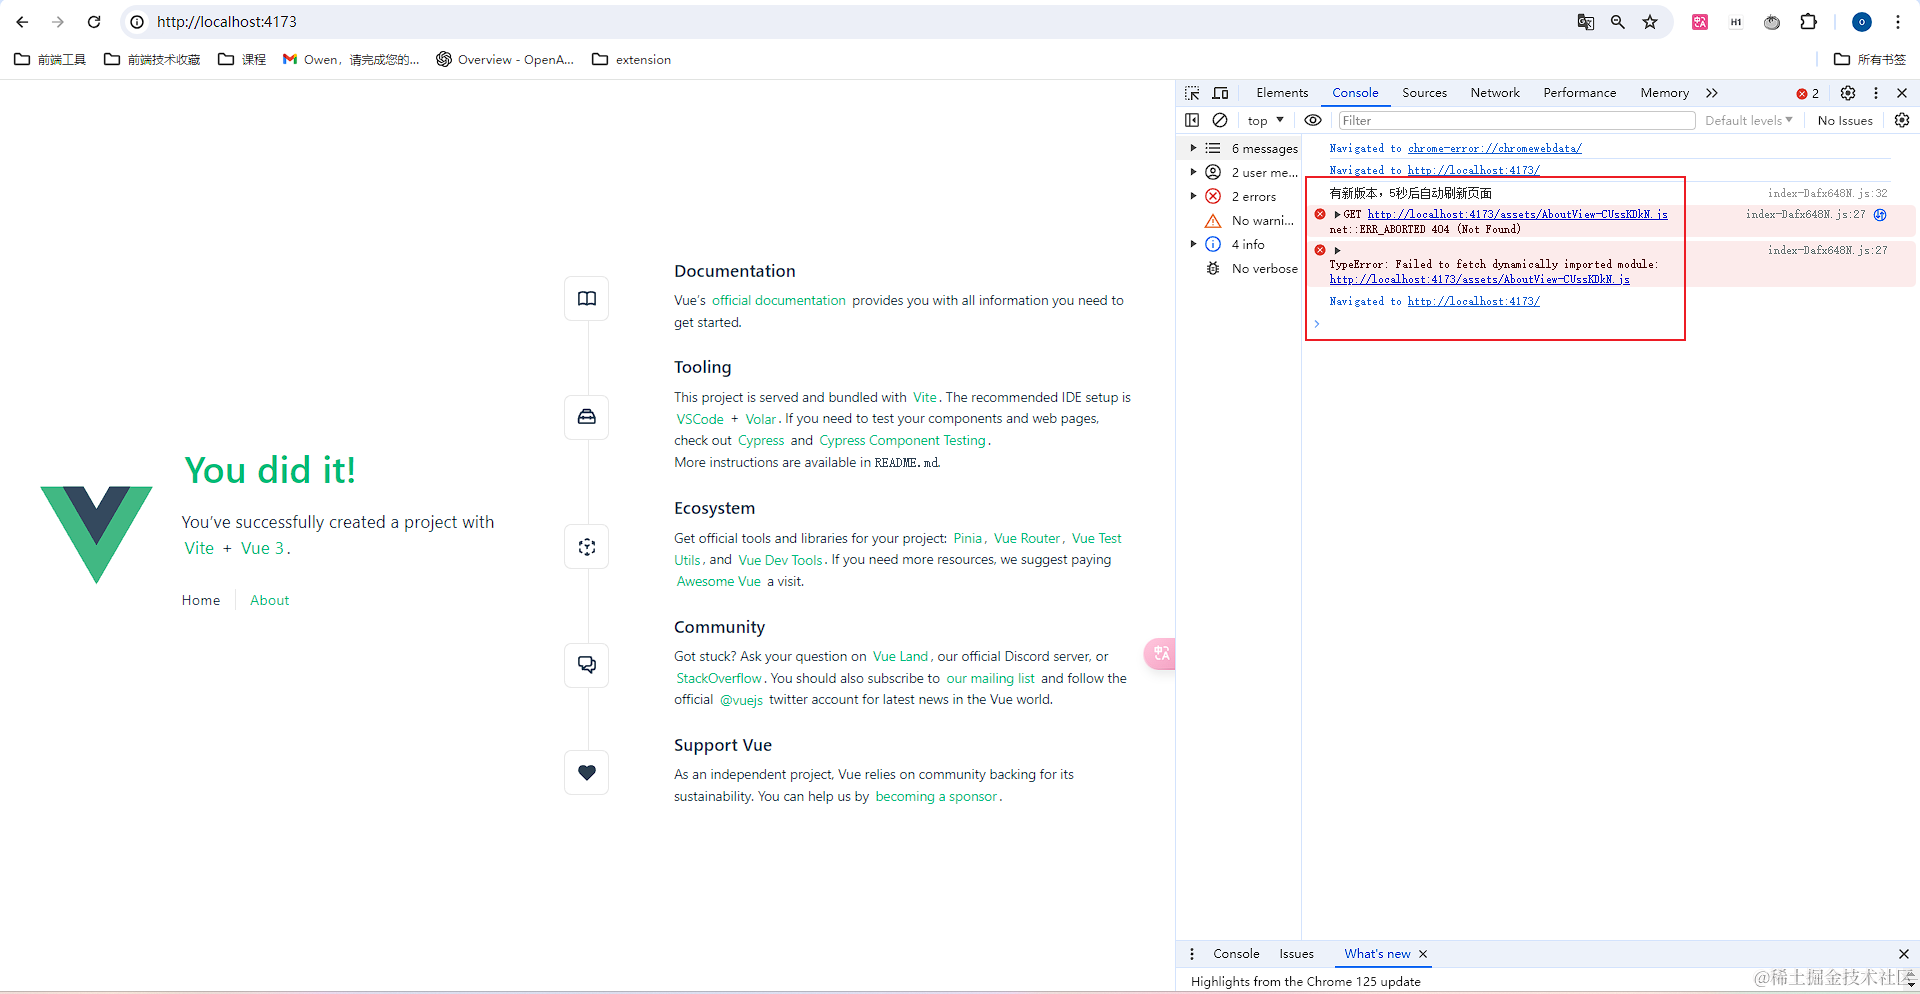Open the StackOverflow link

719,678
